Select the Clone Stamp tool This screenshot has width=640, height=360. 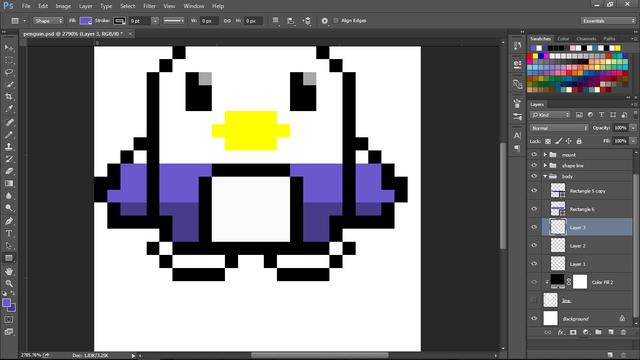coord(9,147)
